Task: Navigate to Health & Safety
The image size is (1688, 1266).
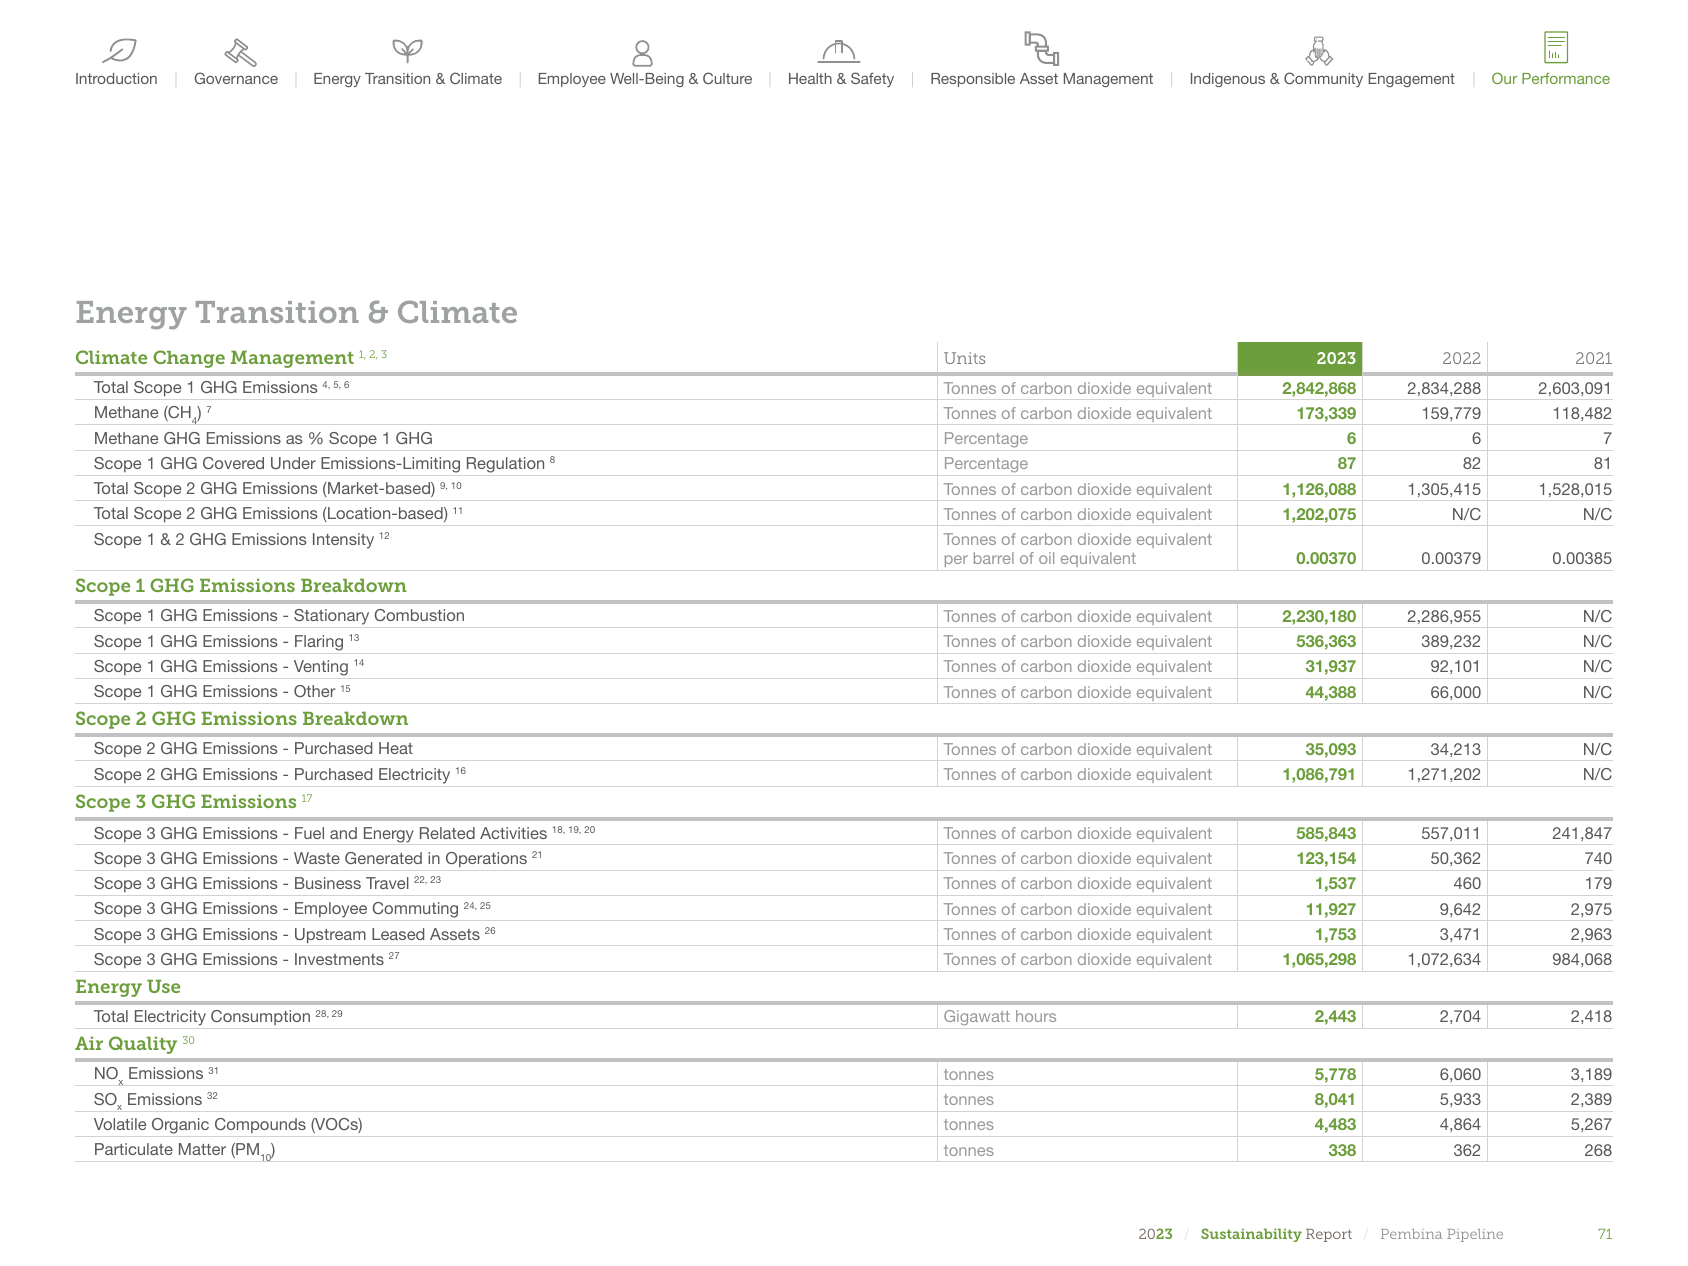Action: 841,79
